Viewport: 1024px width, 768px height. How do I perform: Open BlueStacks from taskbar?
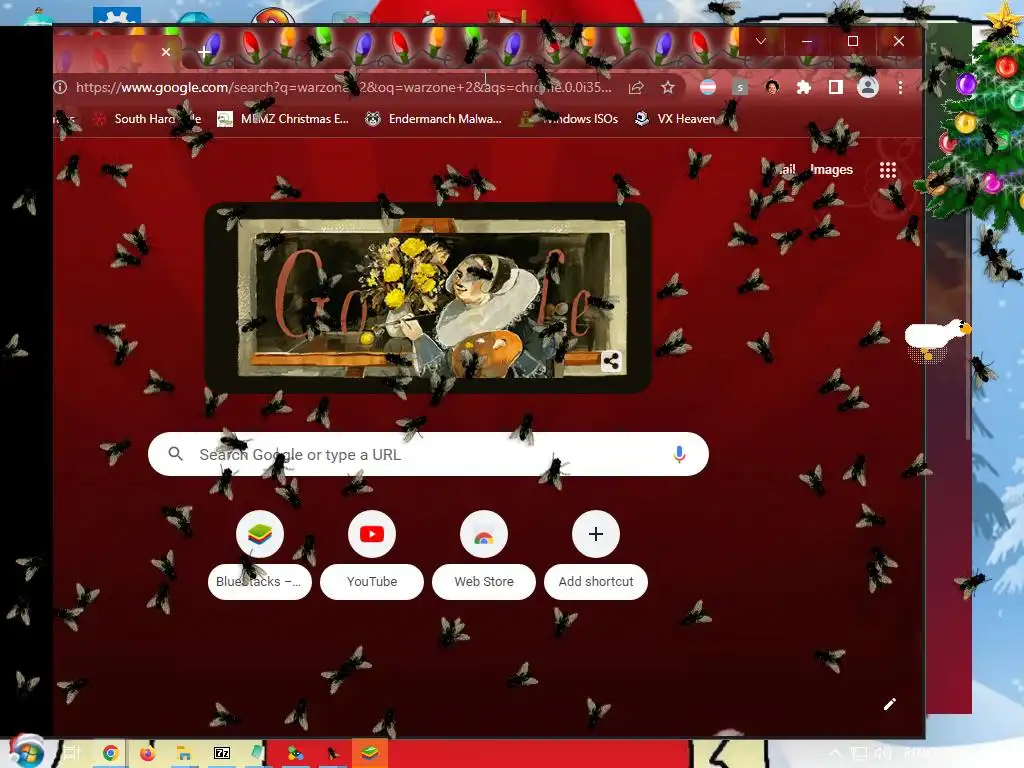point(370,754)
